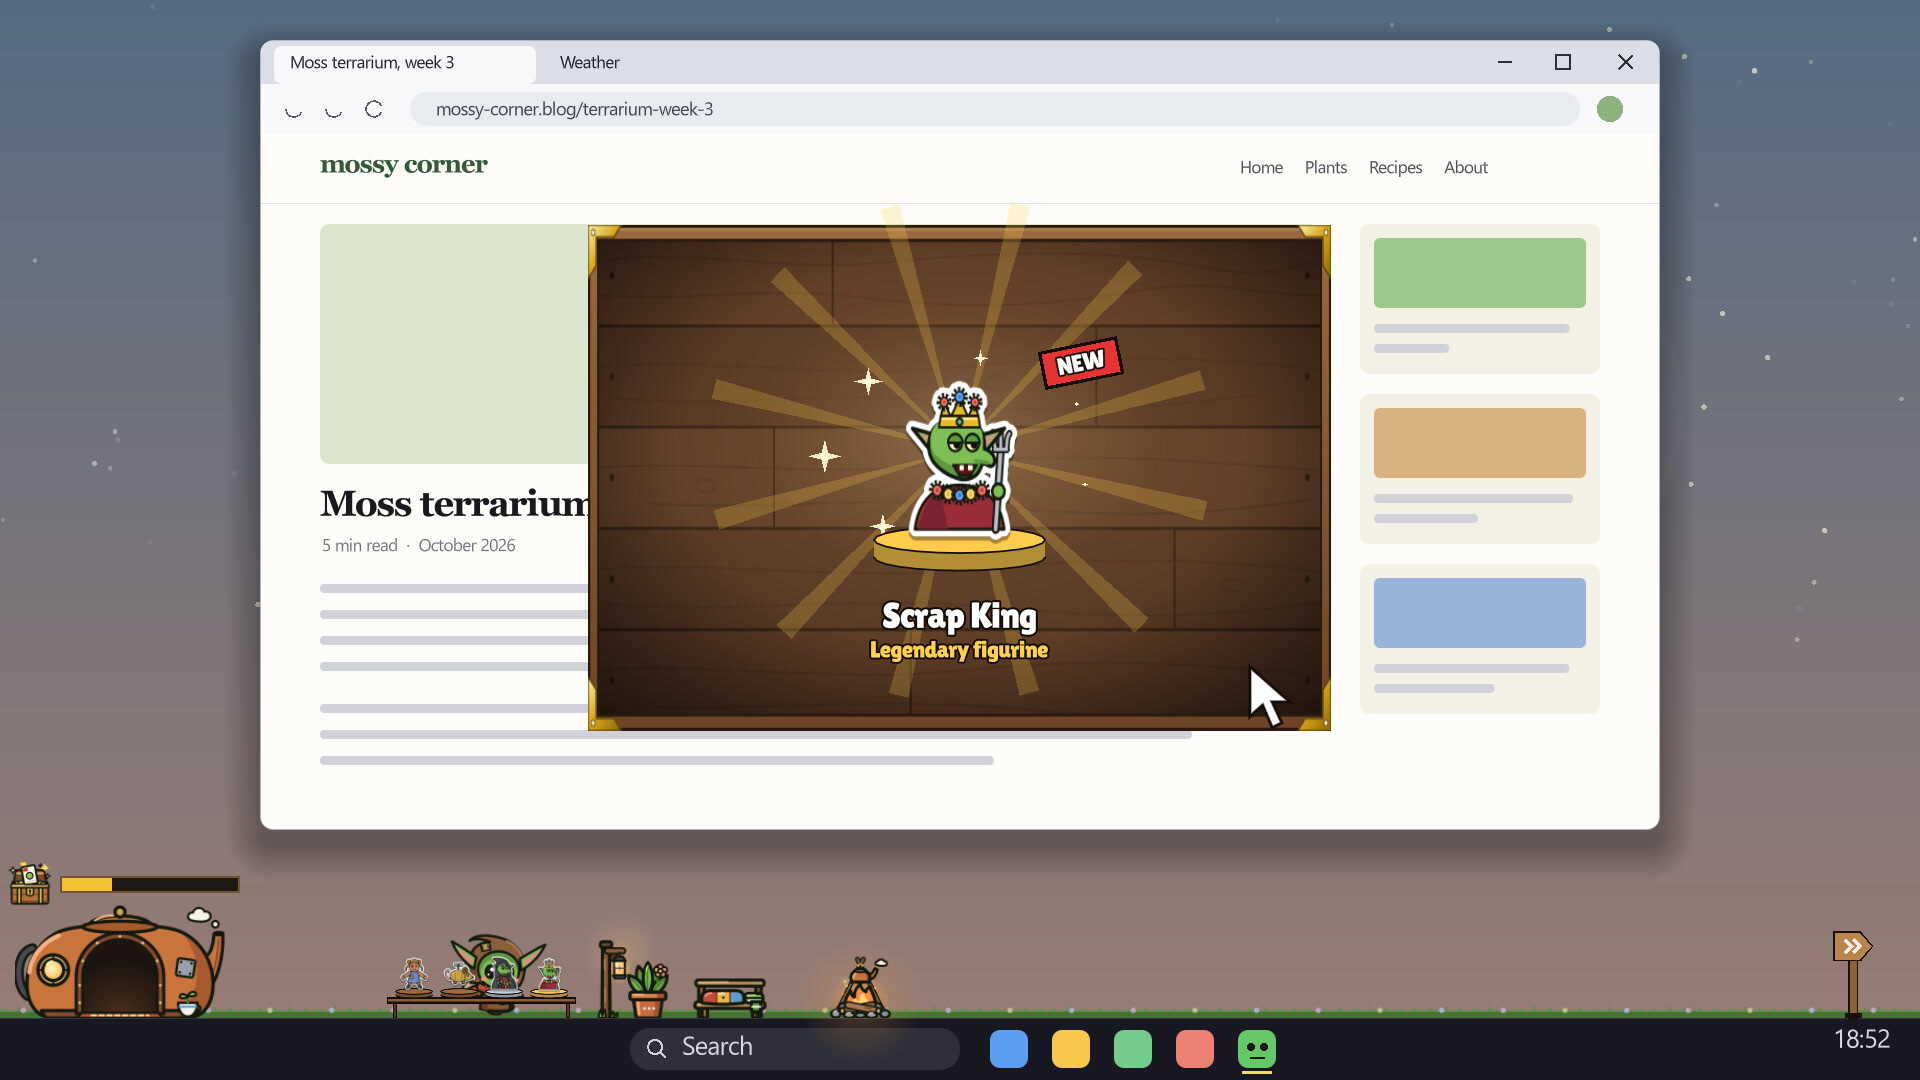Click the Scrap King title text

click(959, 616)
